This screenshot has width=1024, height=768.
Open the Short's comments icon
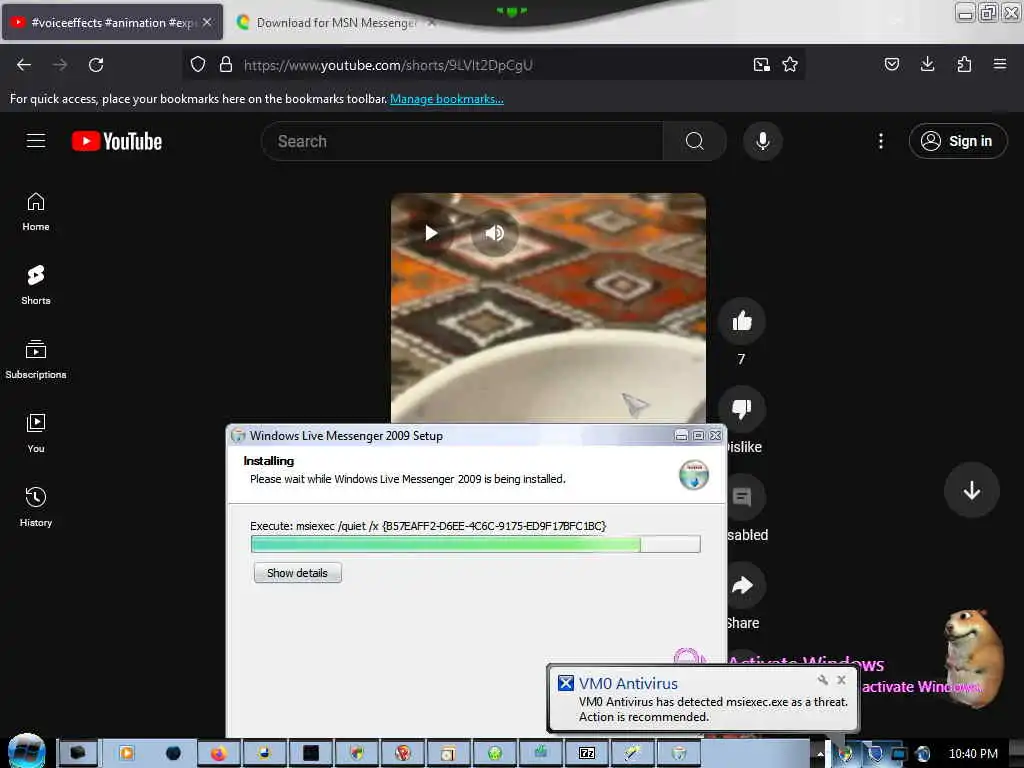tap(743, 497)
